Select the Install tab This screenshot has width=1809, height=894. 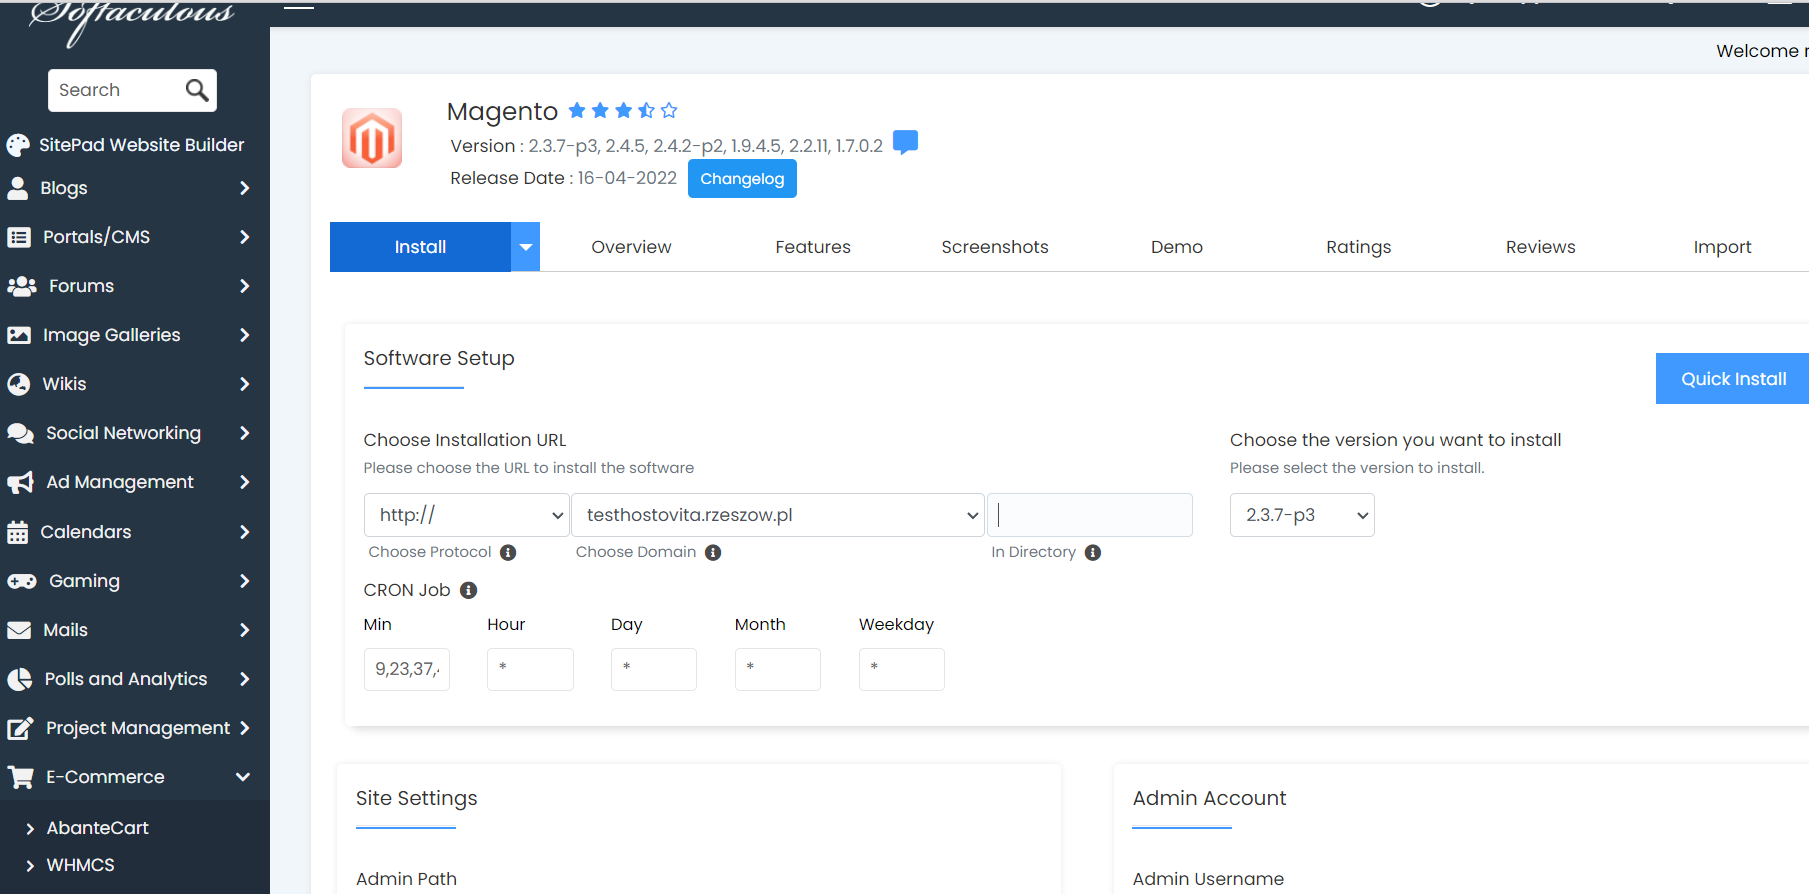[x=420, y=247]
